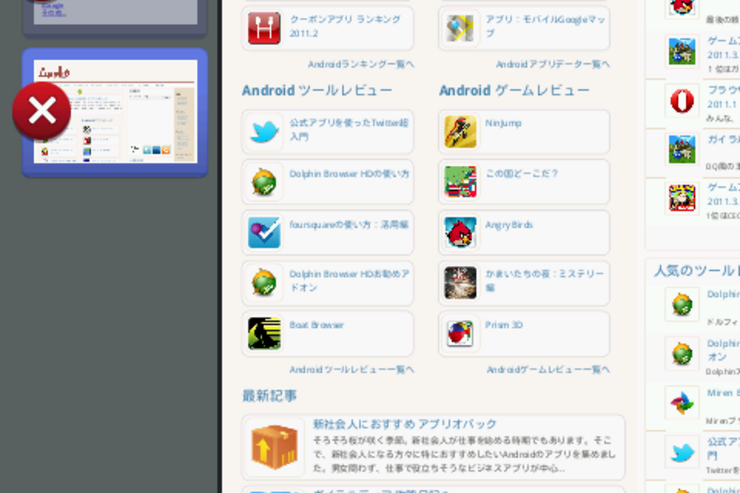Screen dimensions: 740x493
Task: Open the new employee recommended apps article title
Action: pyautogui.click(x=404, y=424)
